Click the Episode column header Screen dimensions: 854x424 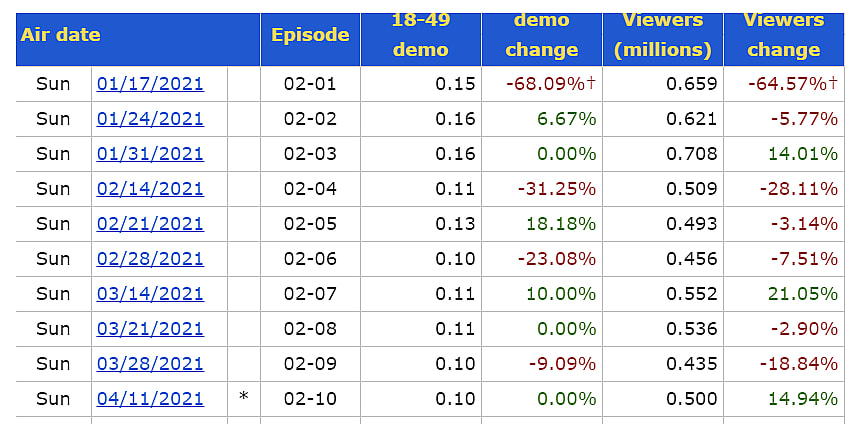click(310, 34)
